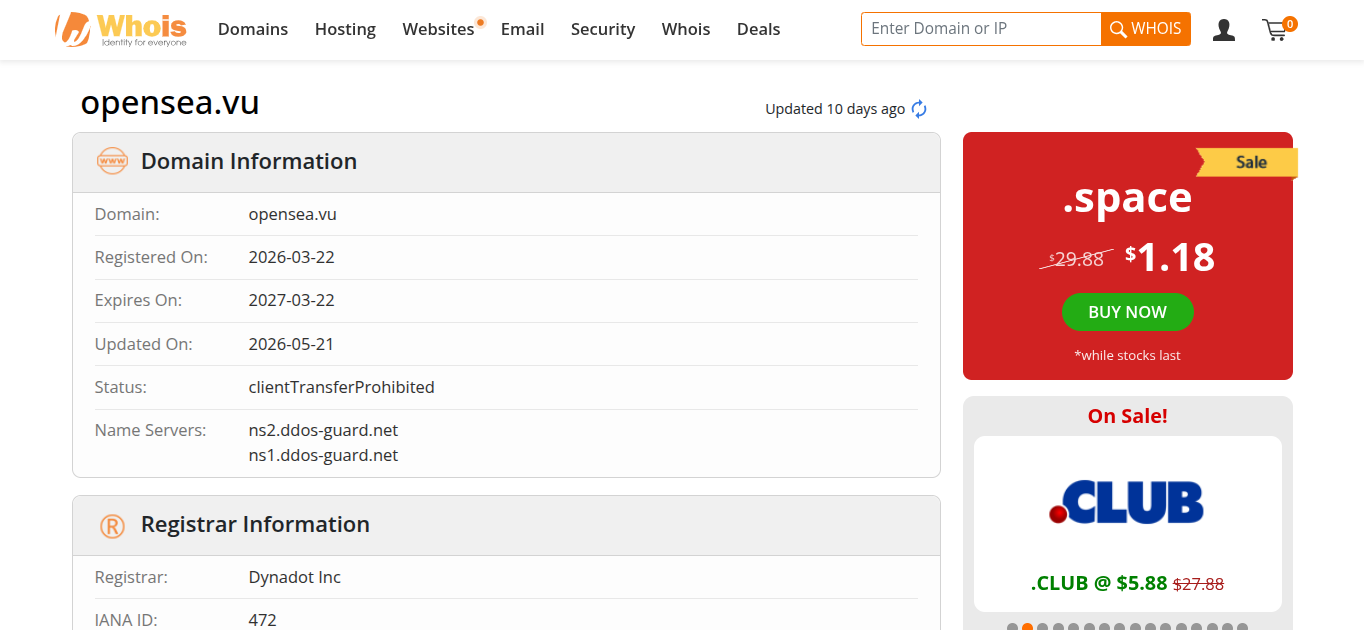Click the Updated On: label
The height and width of the screenshot is (630, 1364).
point(144,344)
